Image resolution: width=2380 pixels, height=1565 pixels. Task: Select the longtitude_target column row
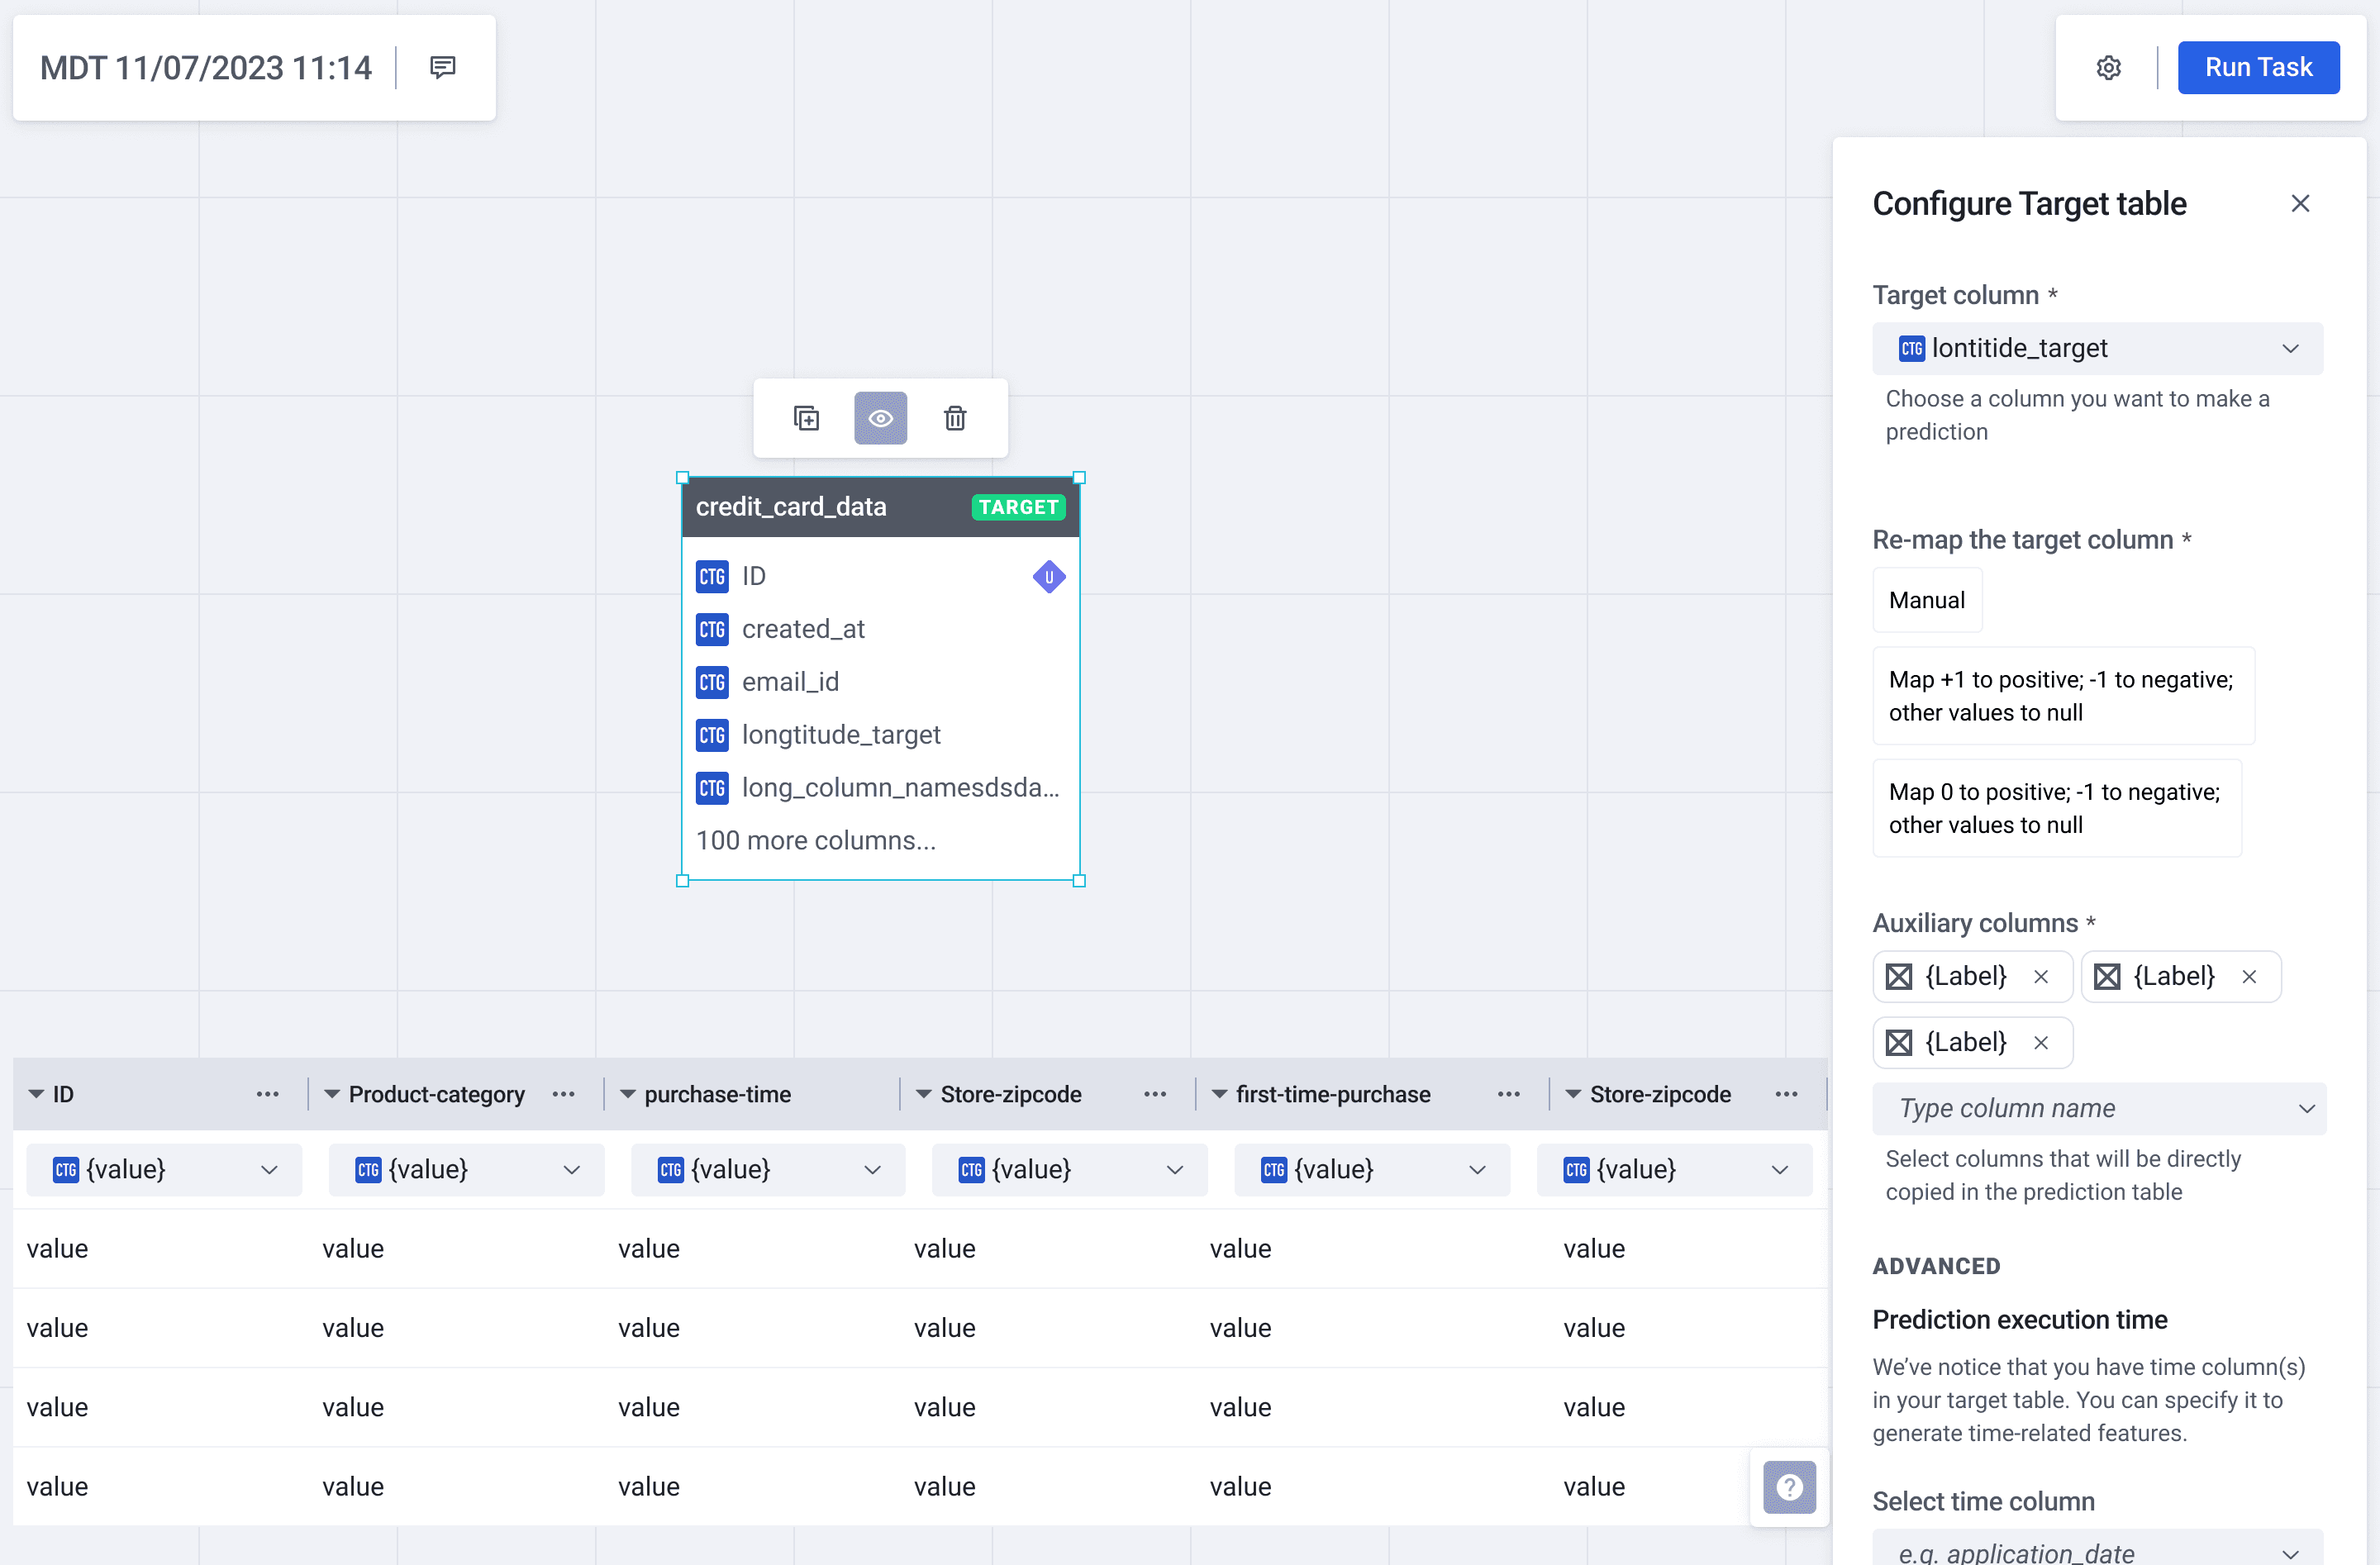pyautogui.click(x=841, y=735)
